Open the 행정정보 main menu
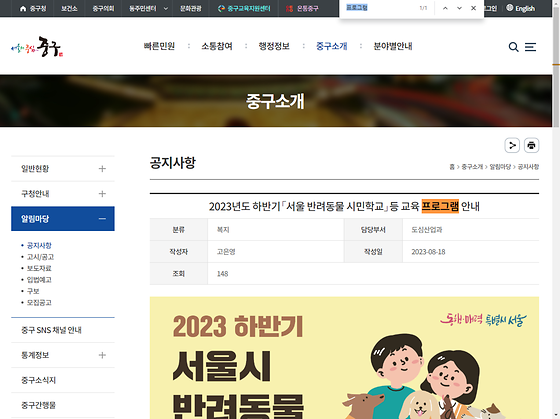 (x=274, y=46)
